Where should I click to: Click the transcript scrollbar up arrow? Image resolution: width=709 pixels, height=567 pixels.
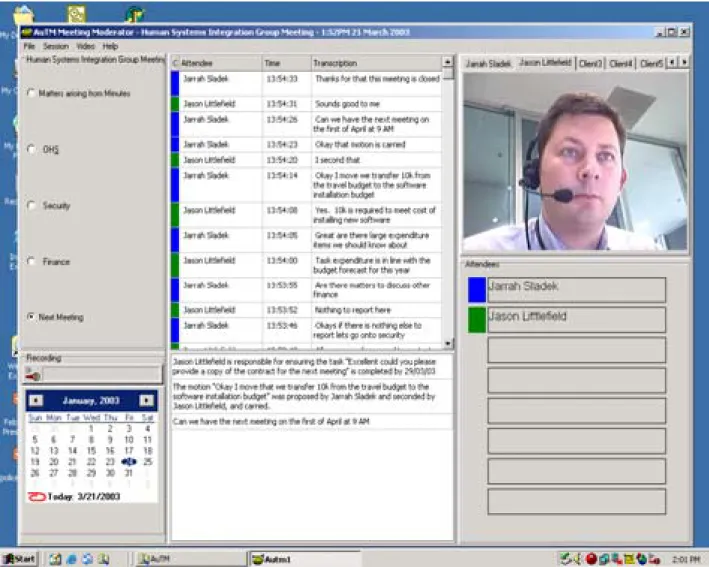[x=448, y=62]
